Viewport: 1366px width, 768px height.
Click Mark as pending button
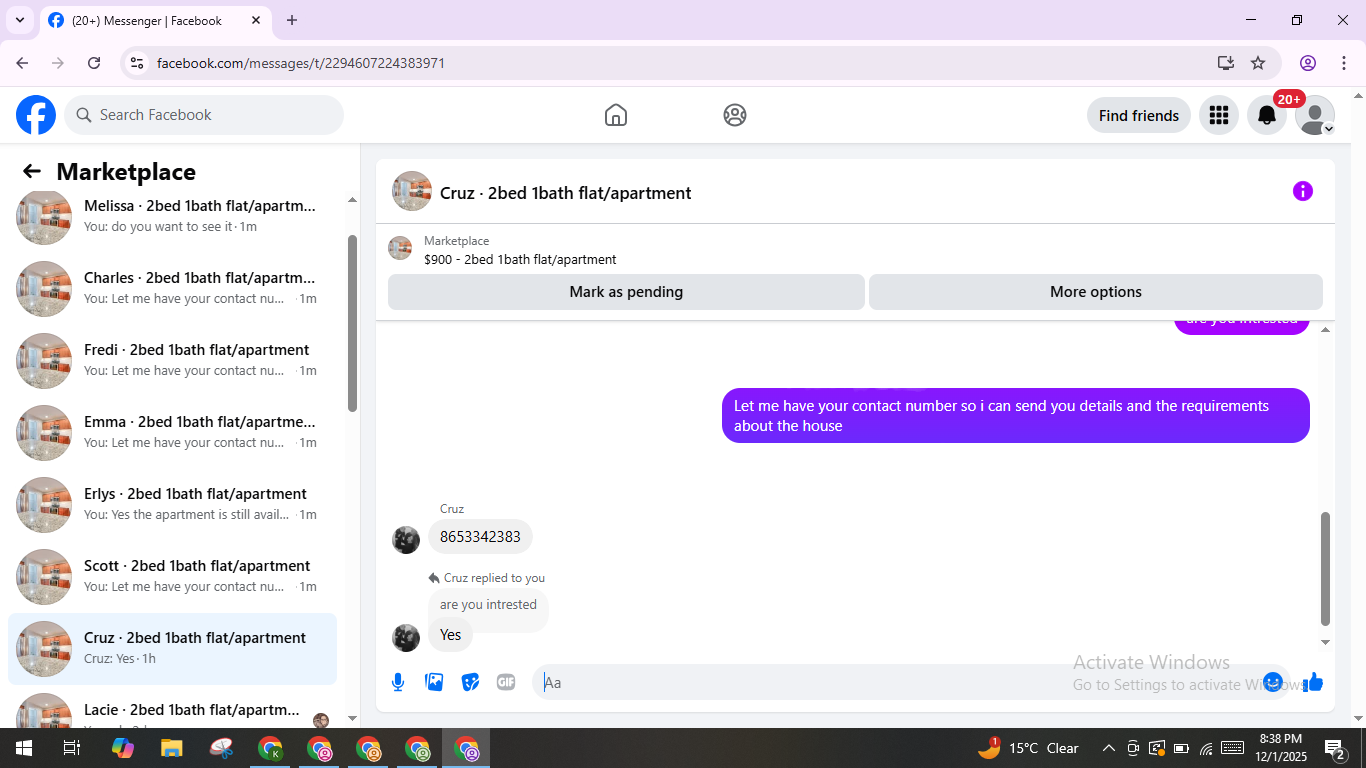pos(626,292)
